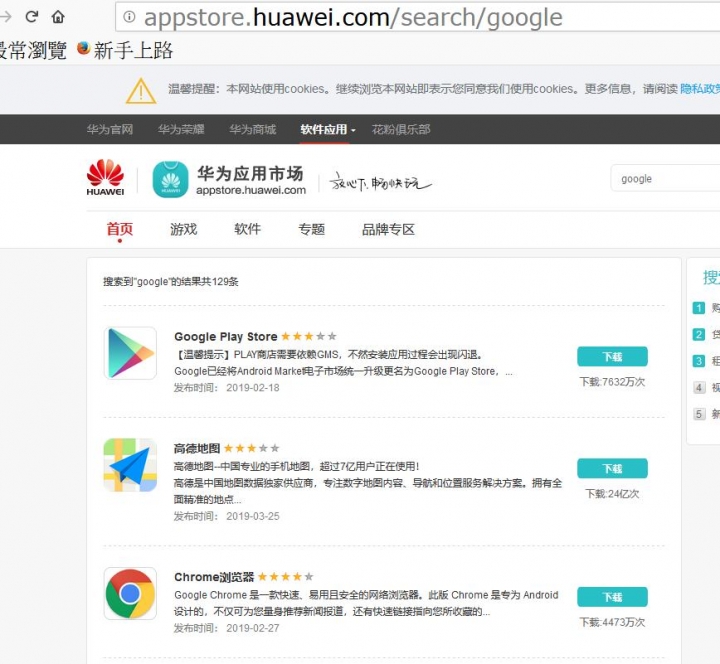Click the 高德地图--中国专业的手机地图 description line
720x664 pixels.
pyautogui.click(x=297, y=467)
